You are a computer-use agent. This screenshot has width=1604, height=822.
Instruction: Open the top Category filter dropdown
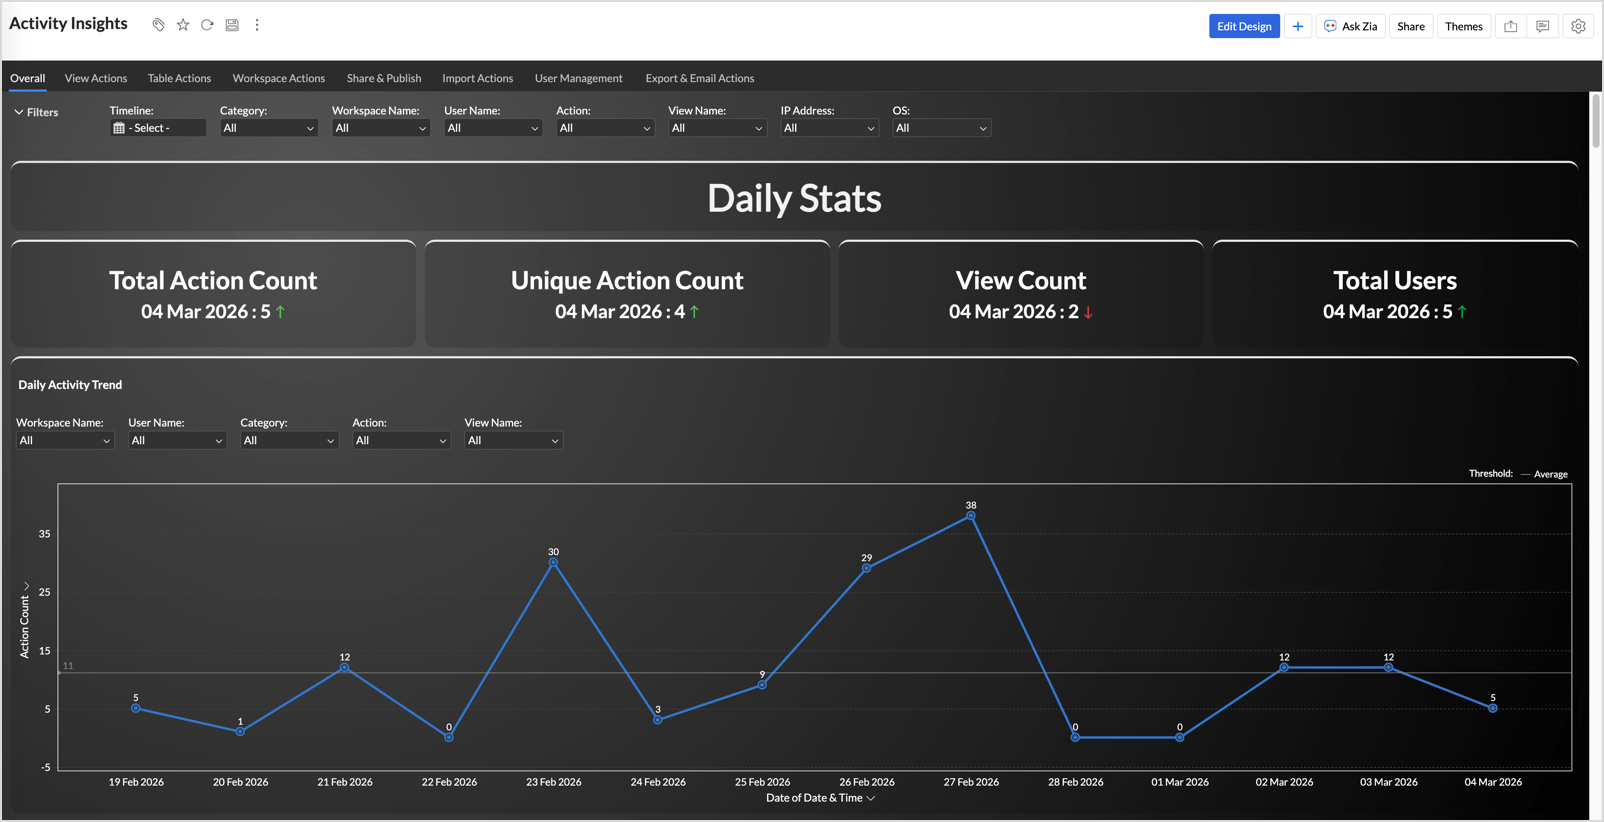pyautogui.click(x=268, y=128)
